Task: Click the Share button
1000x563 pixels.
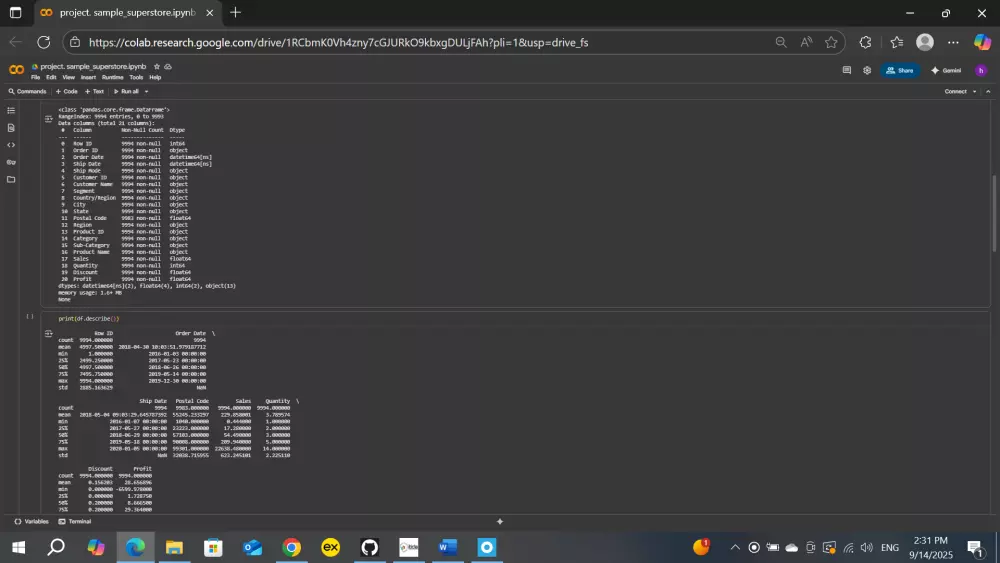Action: pyautogui.click(x=900, y=70)
